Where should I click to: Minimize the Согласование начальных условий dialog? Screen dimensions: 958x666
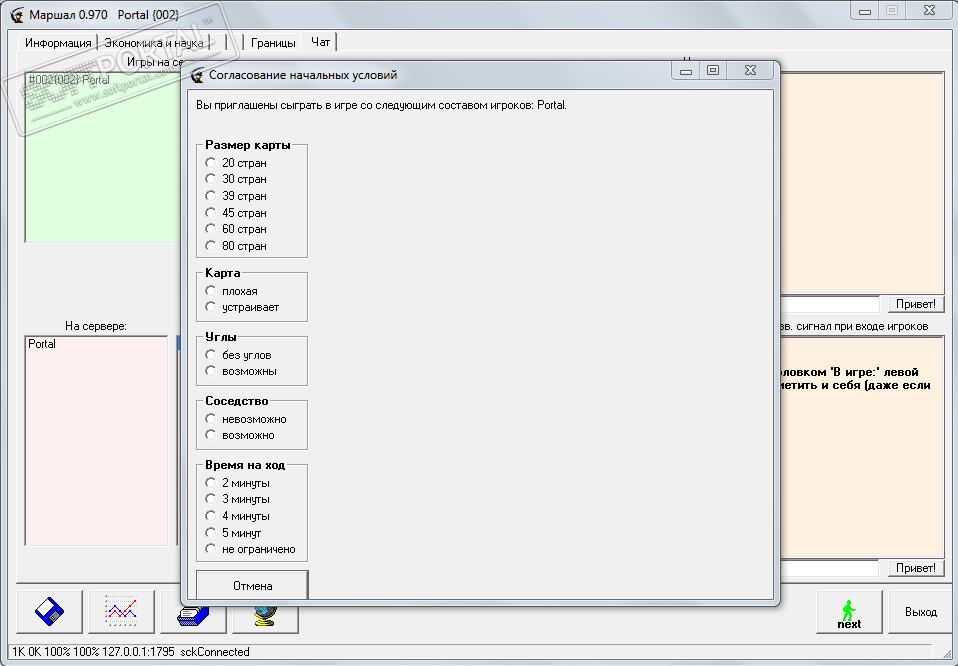coord(686,70)
